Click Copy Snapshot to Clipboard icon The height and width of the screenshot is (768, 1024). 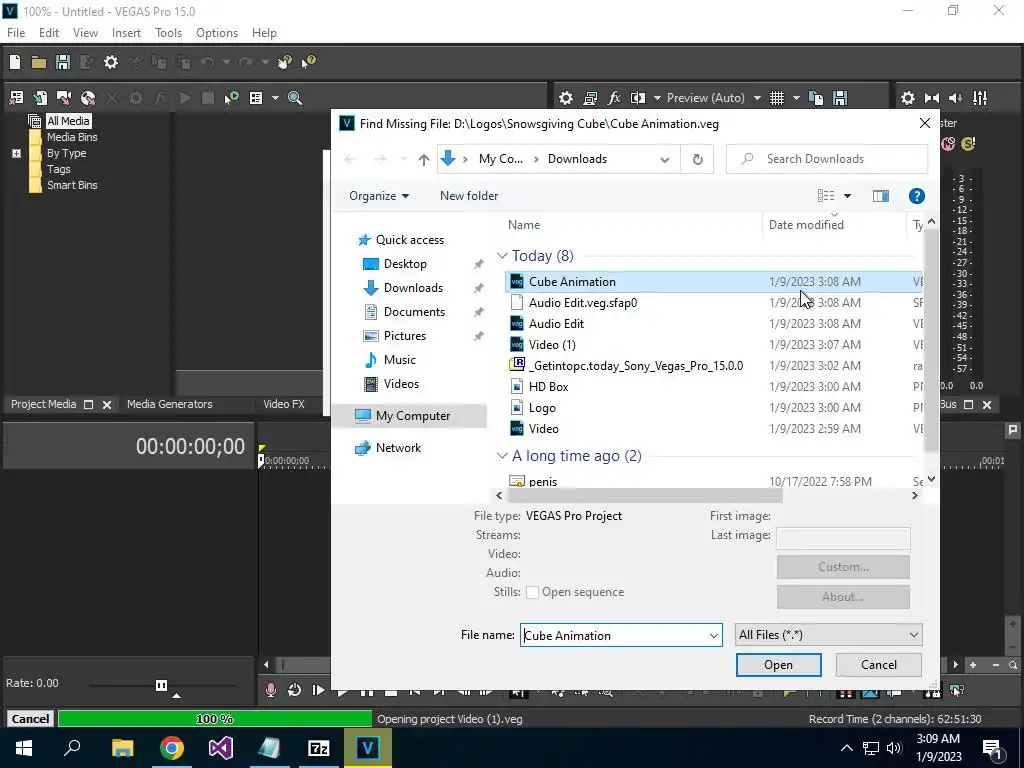tap(816, 98)
